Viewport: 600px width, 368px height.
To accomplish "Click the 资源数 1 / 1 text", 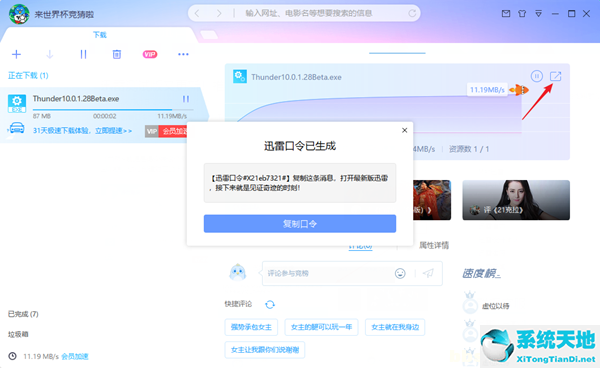I will 469,149.
